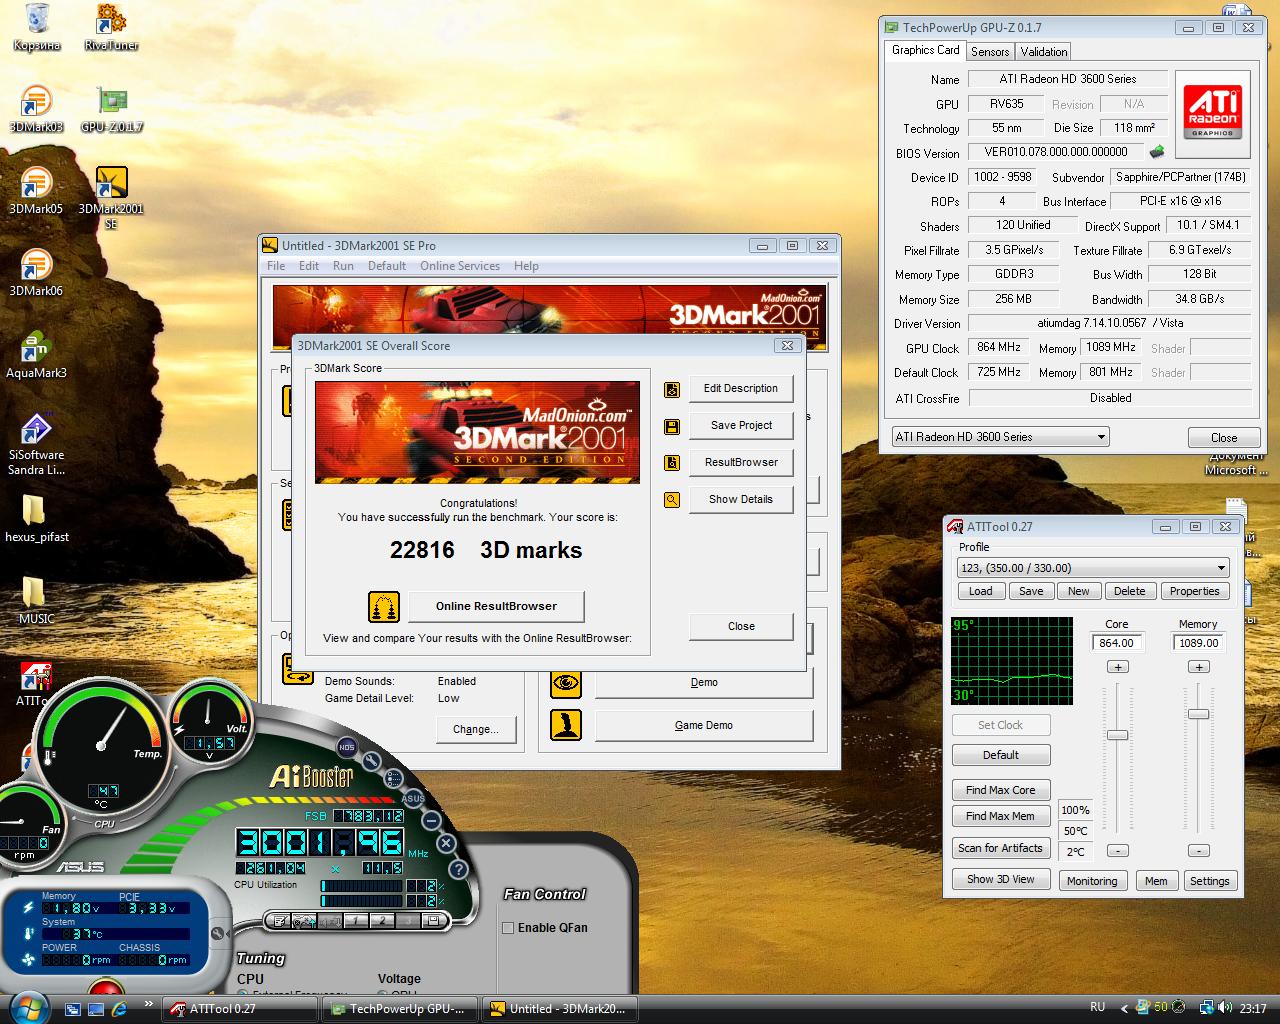Select AI Booster profile 2 button
The height and width of the screenshot is (1024, 1280).
pyautogui.click(x=382, y=921)
